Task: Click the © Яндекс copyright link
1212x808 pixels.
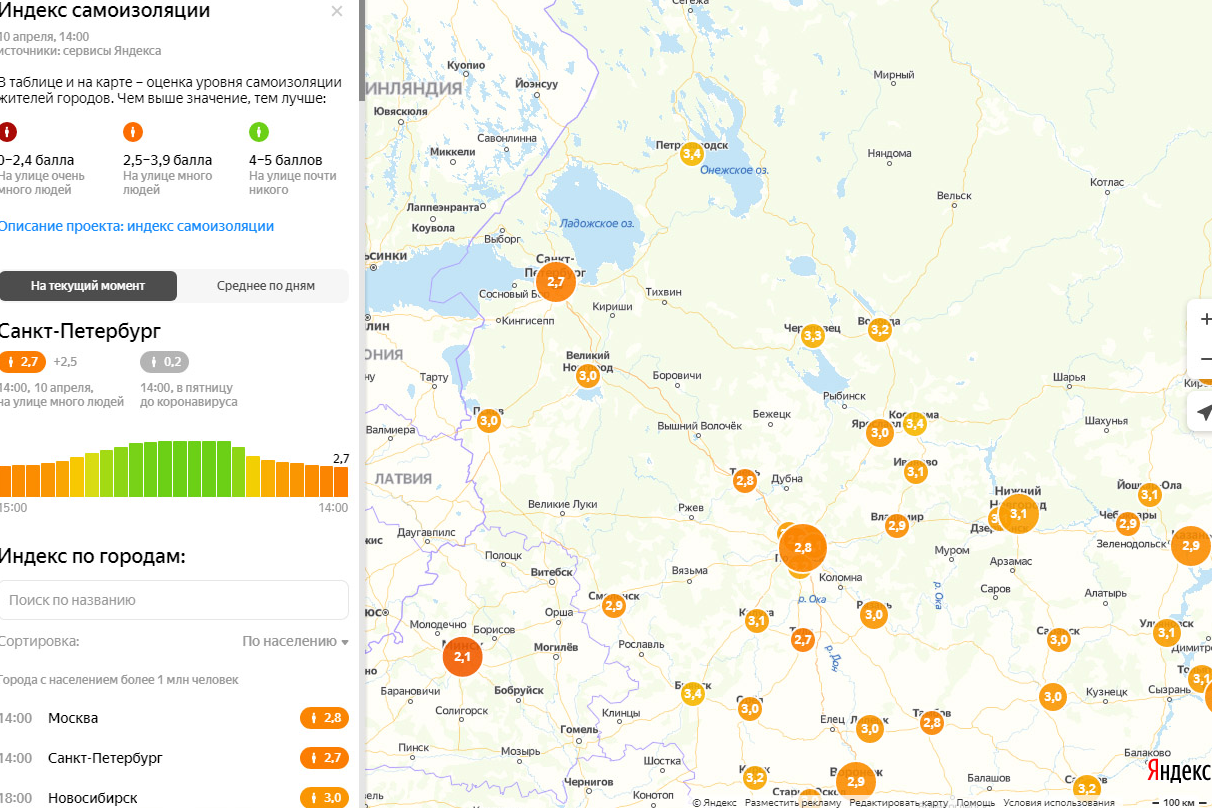Action: (715, 802)
